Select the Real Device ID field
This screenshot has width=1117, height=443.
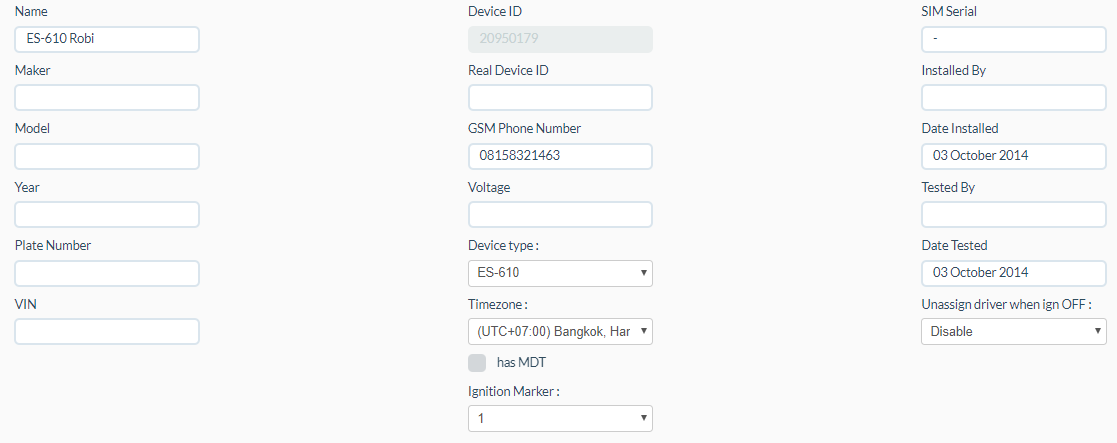click(x=560, y=98)
